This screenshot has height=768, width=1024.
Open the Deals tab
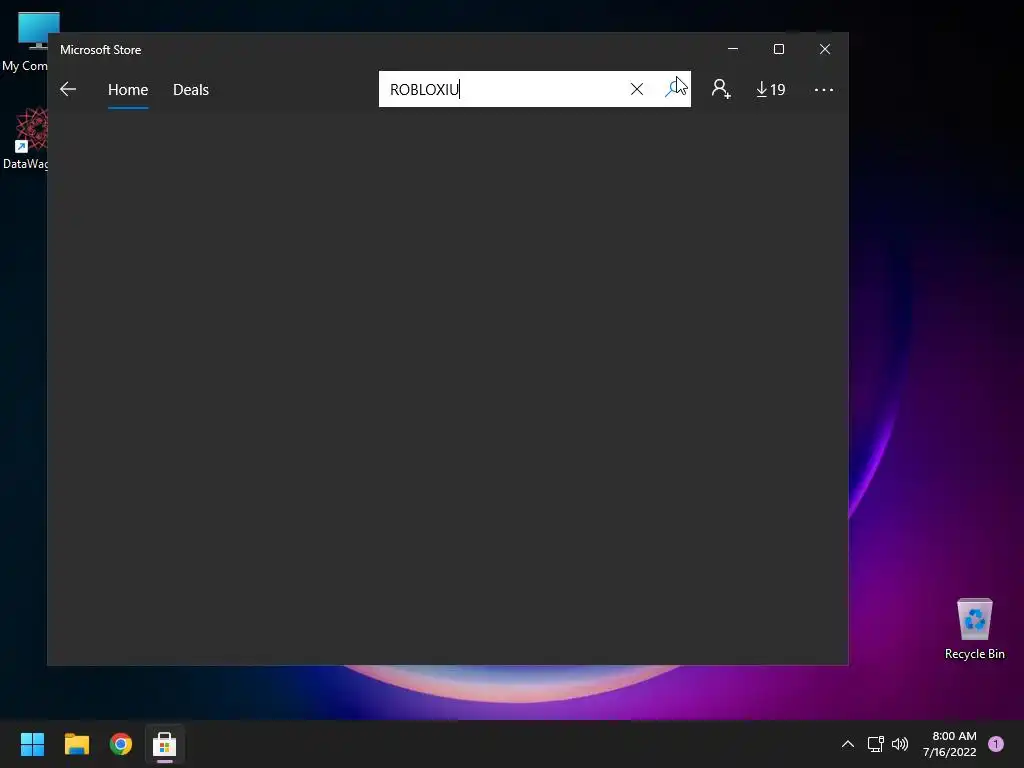[191, 89]
